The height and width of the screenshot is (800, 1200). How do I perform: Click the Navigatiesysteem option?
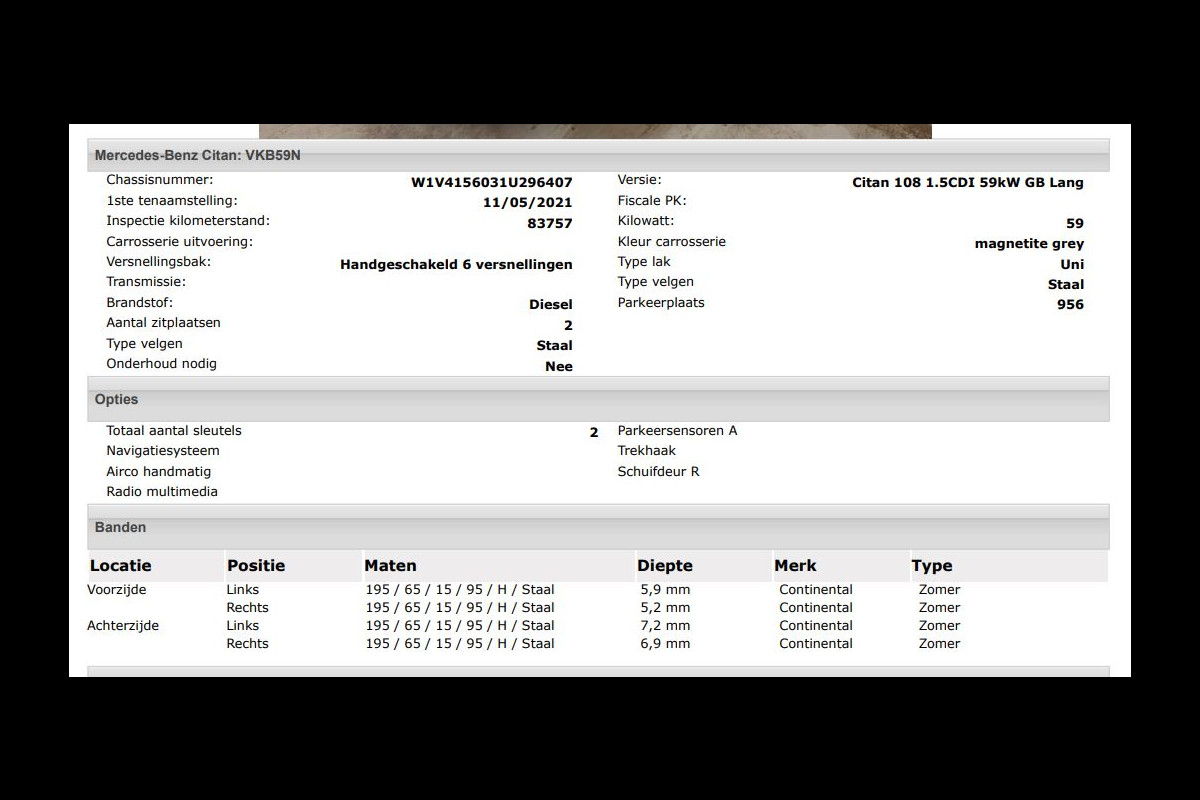tap(163, 451)
